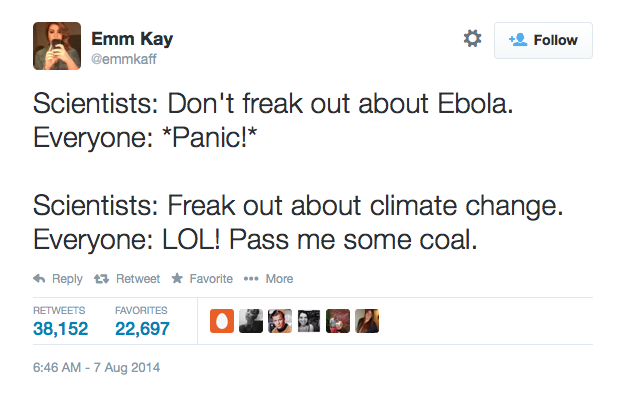Open the gear settings icon

tap(472, 39)
